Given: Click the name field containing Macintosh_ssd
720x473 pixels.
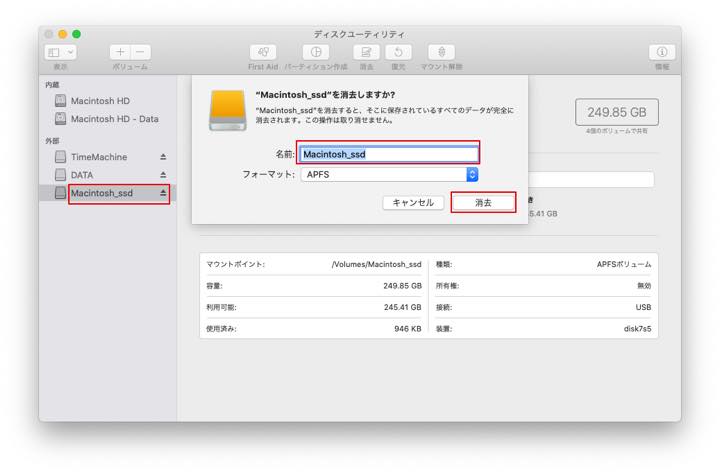Looking at the screenshot, I should (388, 154).
